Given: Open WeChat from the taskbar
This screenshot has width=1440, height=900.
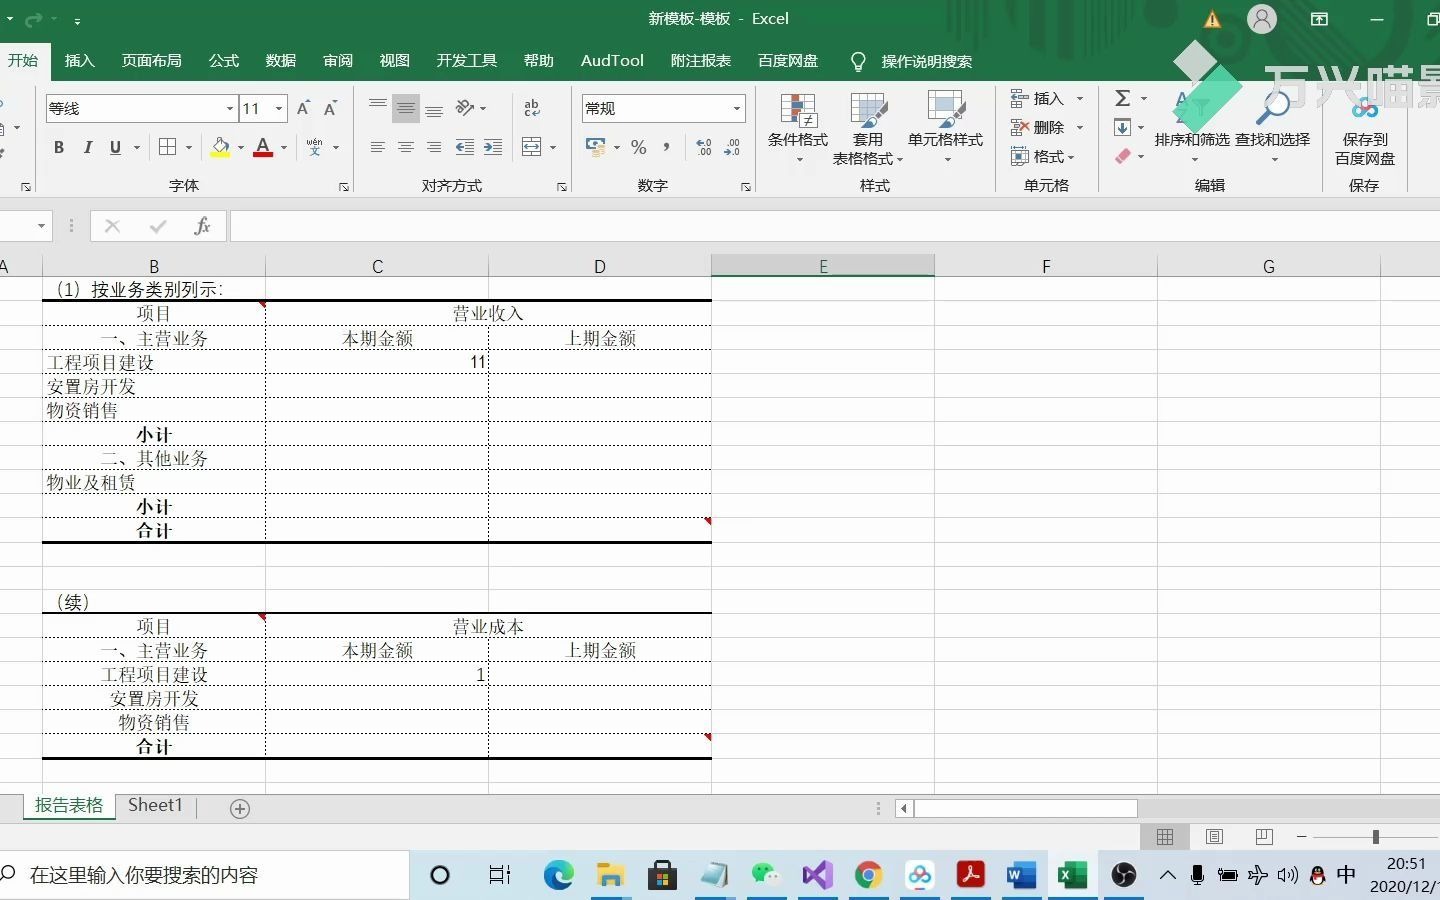Looking at the screenshot, I should tap(766, 875).
